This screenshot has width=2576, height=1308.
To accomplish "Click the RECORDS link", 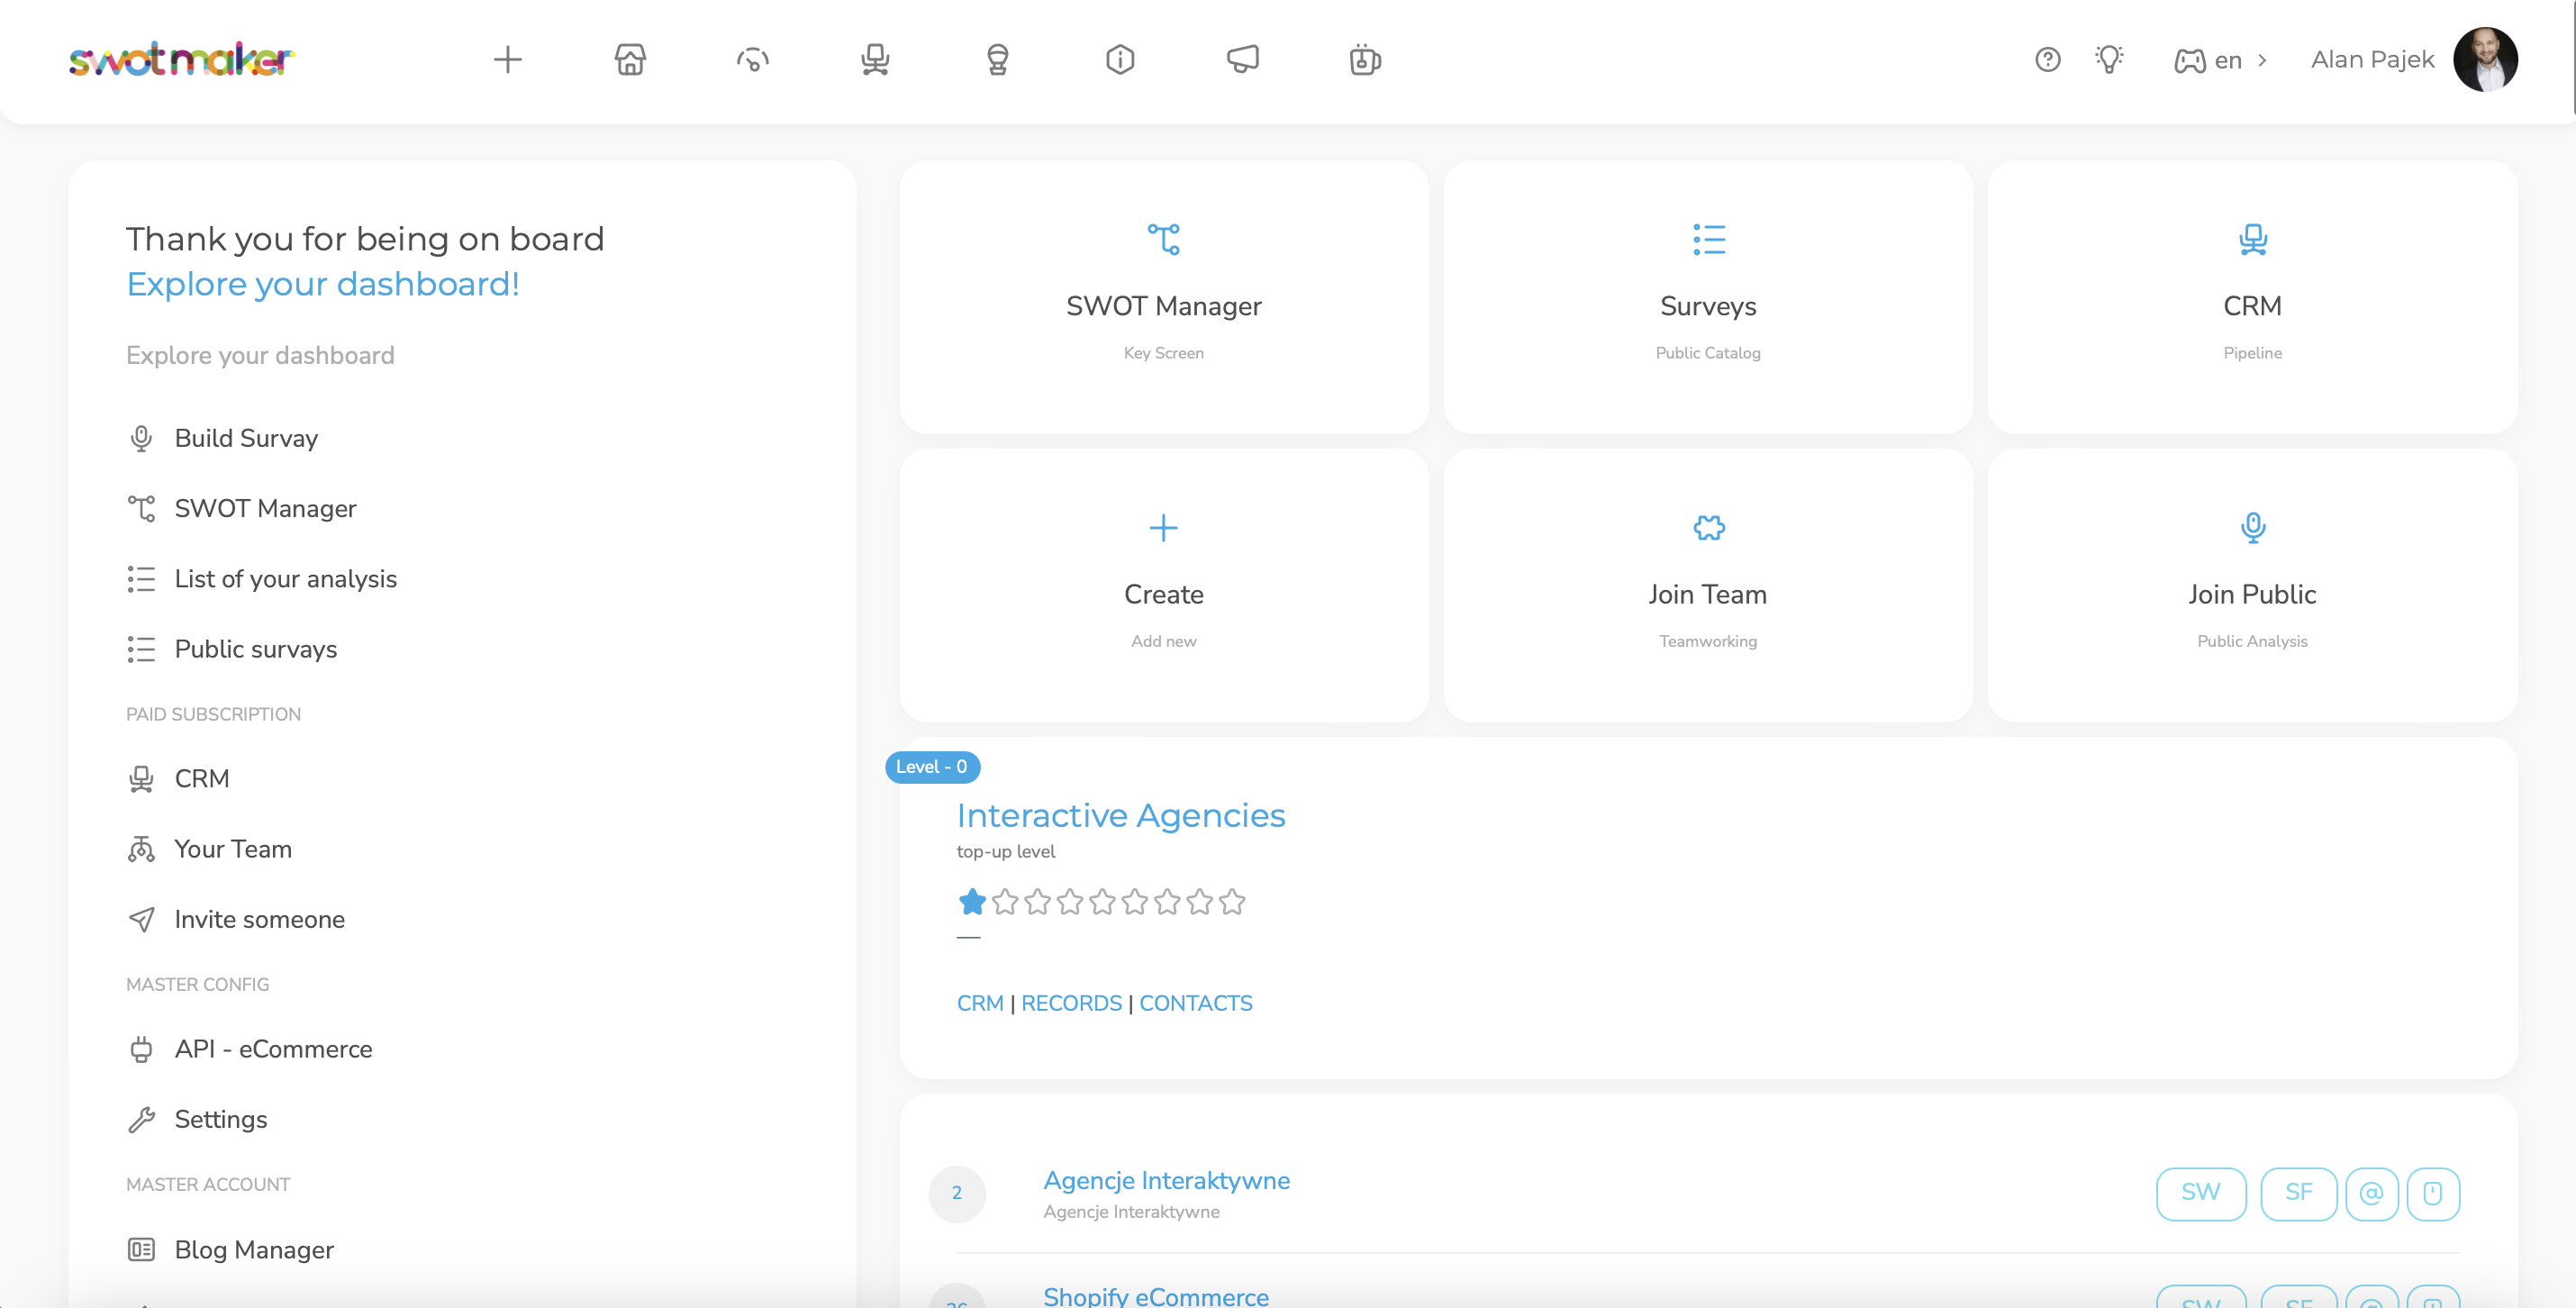I will point(1071,1003).
